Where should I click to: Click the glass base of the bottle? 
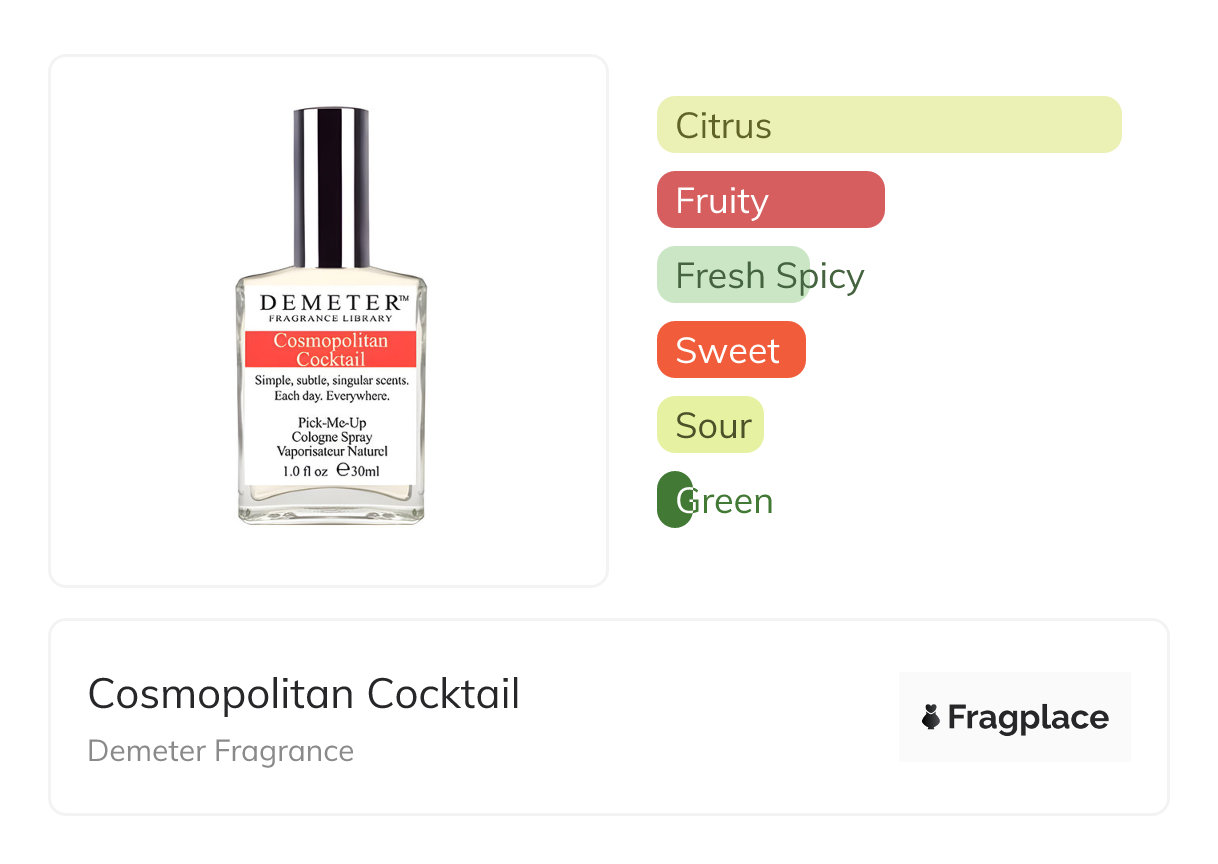click(x=331, y=507)
